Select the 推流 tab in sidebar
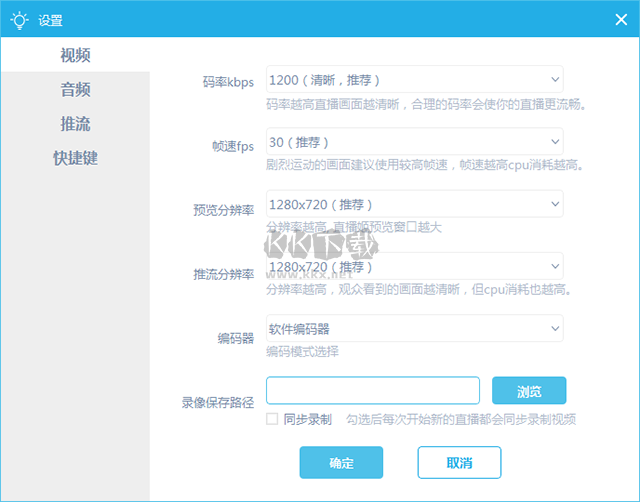The height and width of the screenshot is (502, 640). [75, 123]
